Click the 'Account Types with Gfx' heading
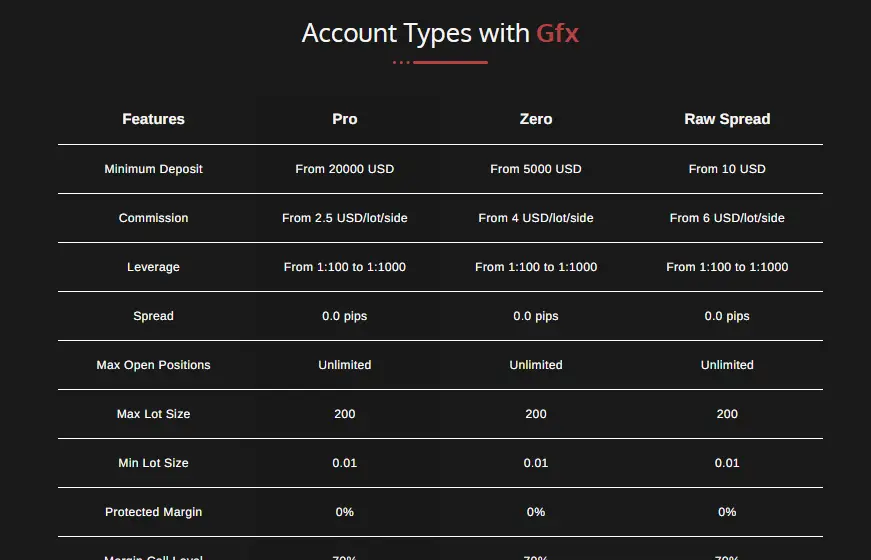The width and height of the screenshot is (871, 560). click(x=440, y=33)
